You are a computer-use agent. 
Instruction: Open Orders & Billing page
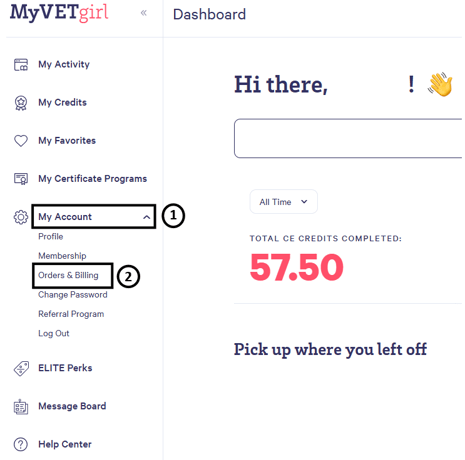coord(68,275)
